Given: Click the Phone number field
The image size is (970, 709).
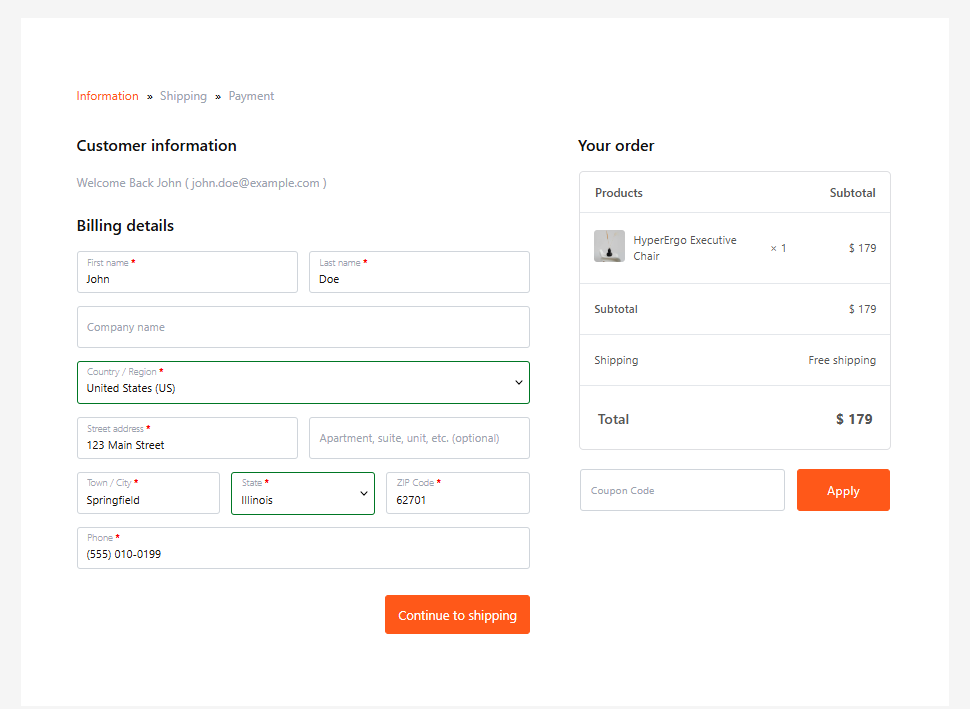Looking at the screenshot, I should (303, 548).
